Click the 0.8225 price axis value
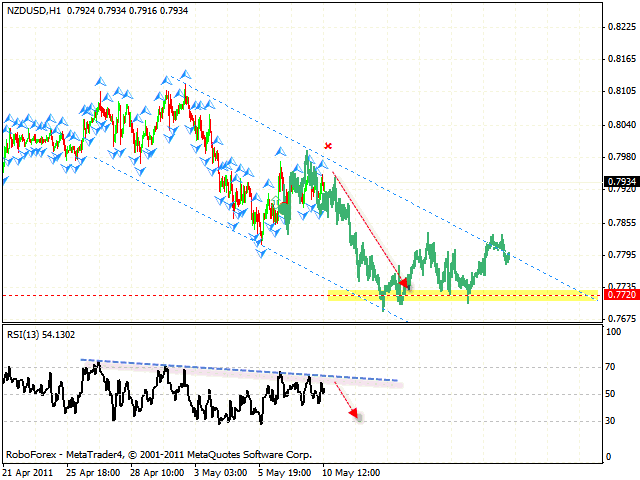 (619, 27)
